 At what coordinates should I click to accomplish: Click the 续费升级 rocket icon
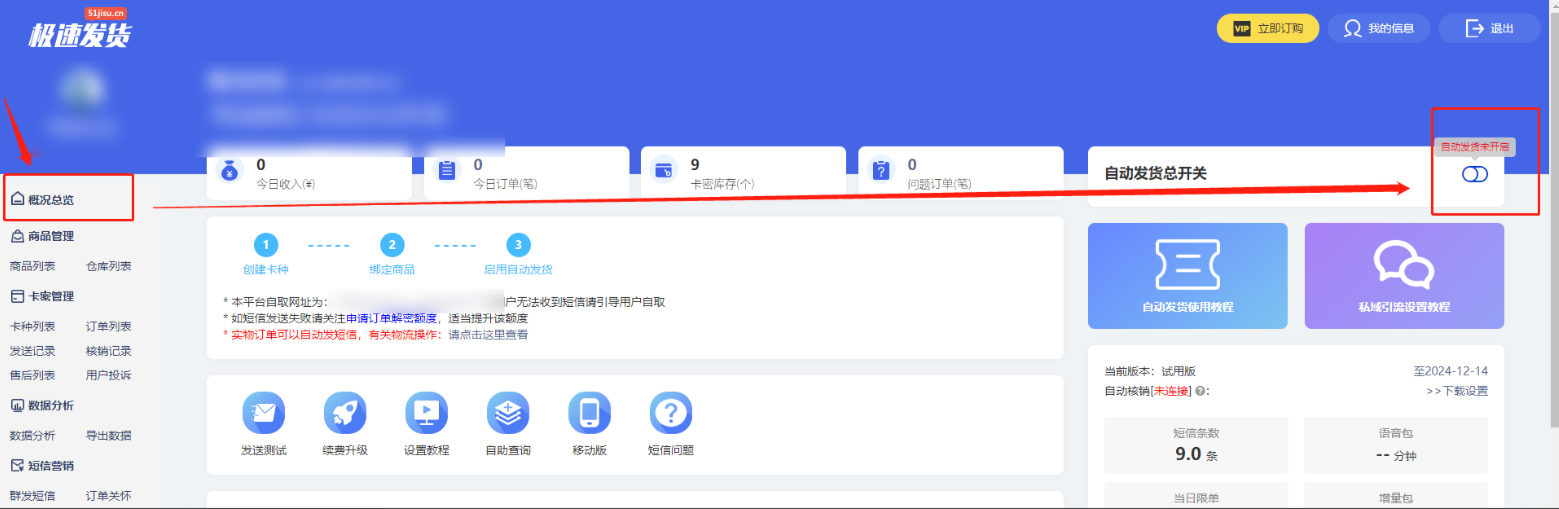pyautogui.click(x=345, y=412)
